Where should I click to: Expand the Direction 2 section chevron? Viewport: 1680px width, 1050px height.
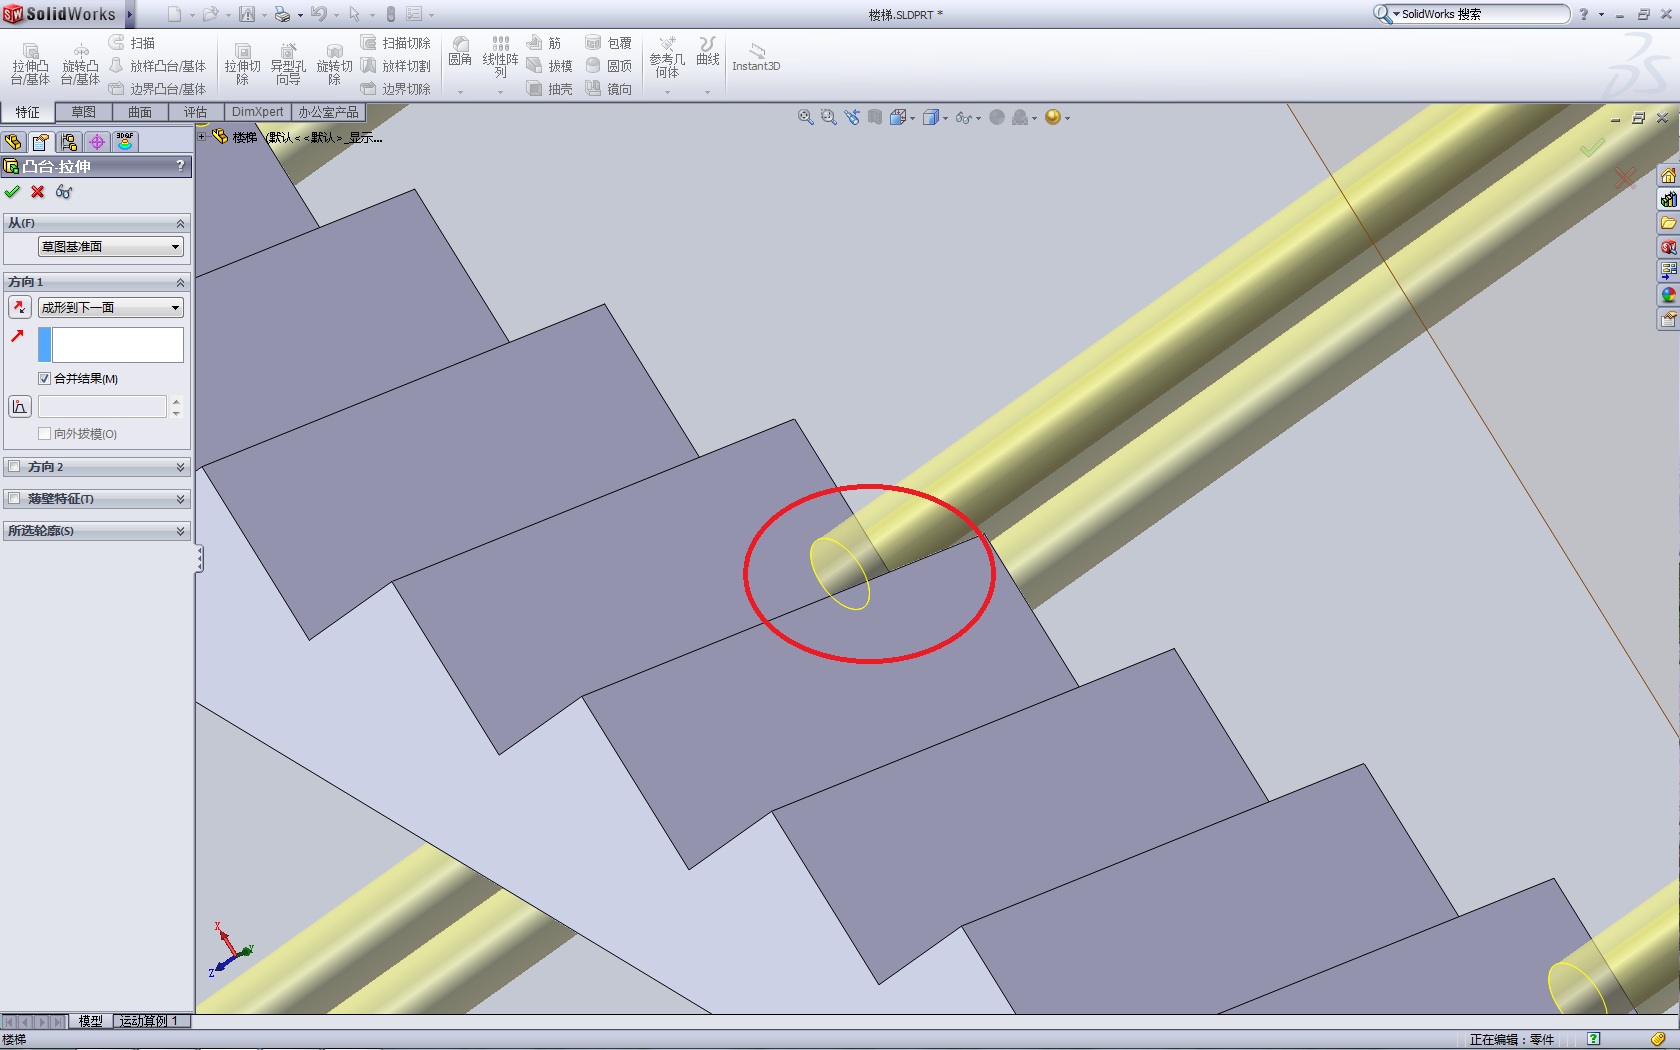[181, 467]
